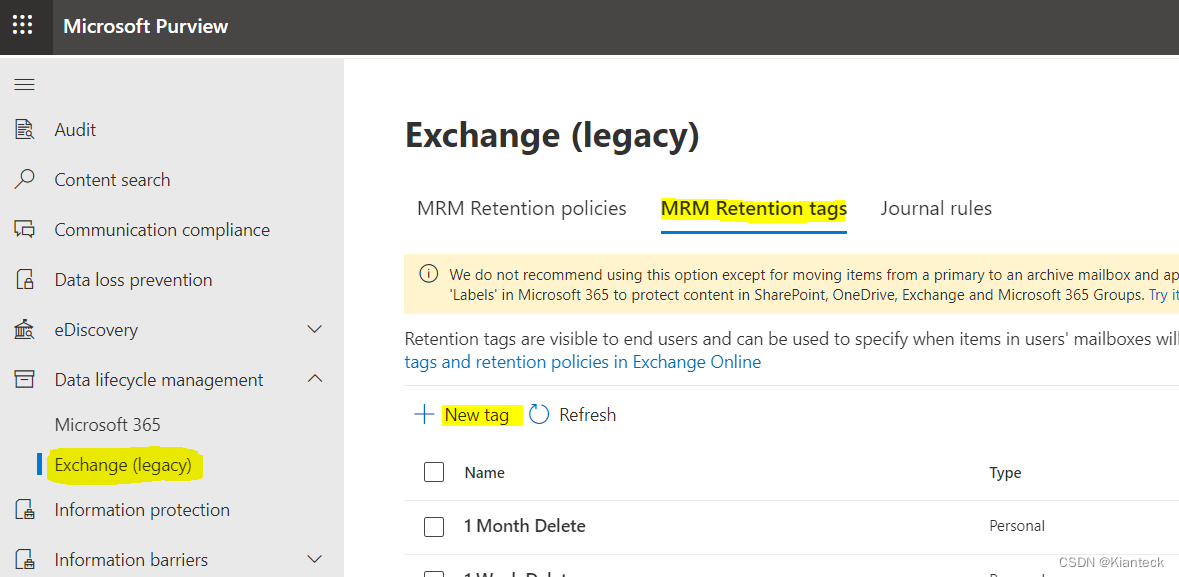
Task: Check the select-all checkbox in the table header
Action: [x=434, y=472]
